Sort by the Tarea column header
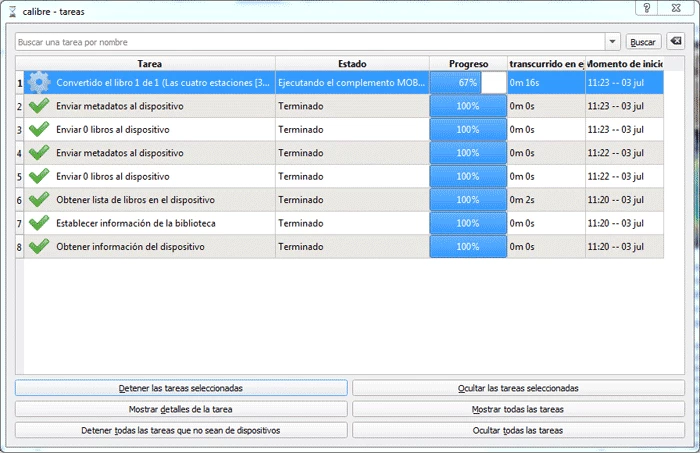 point(150,63)
